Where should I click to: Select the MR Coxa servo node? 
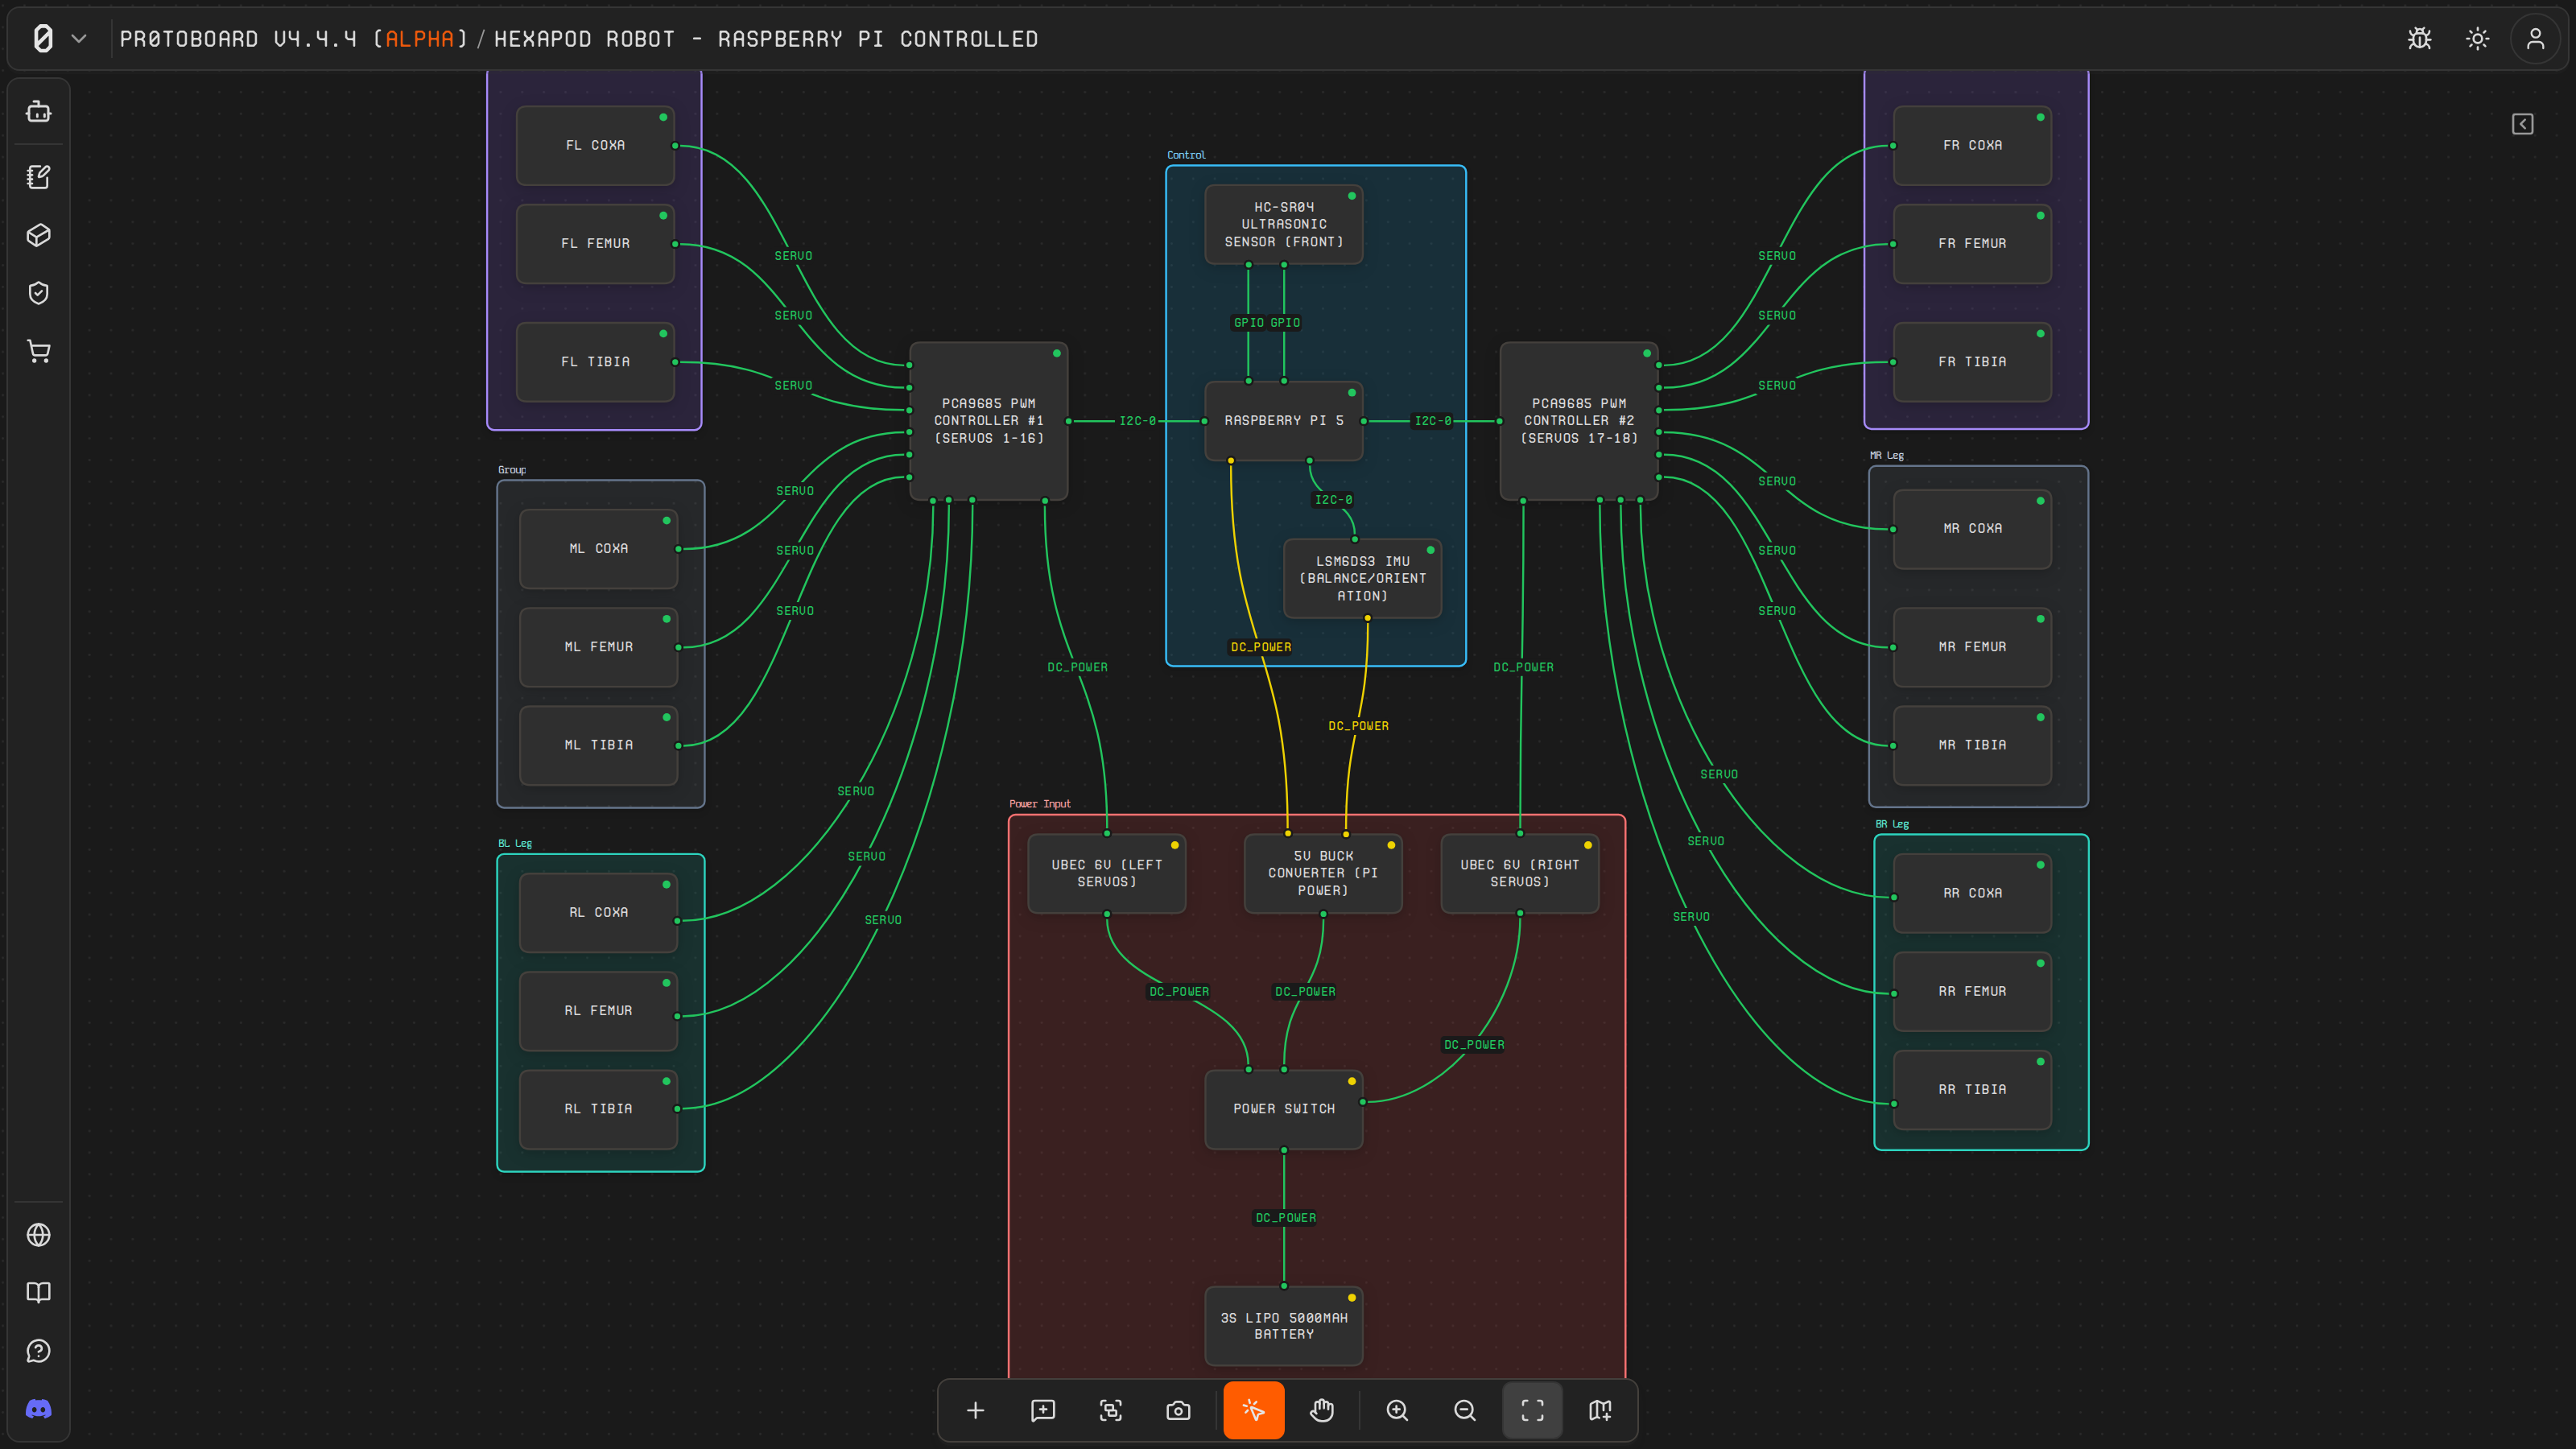[1972, 529]
